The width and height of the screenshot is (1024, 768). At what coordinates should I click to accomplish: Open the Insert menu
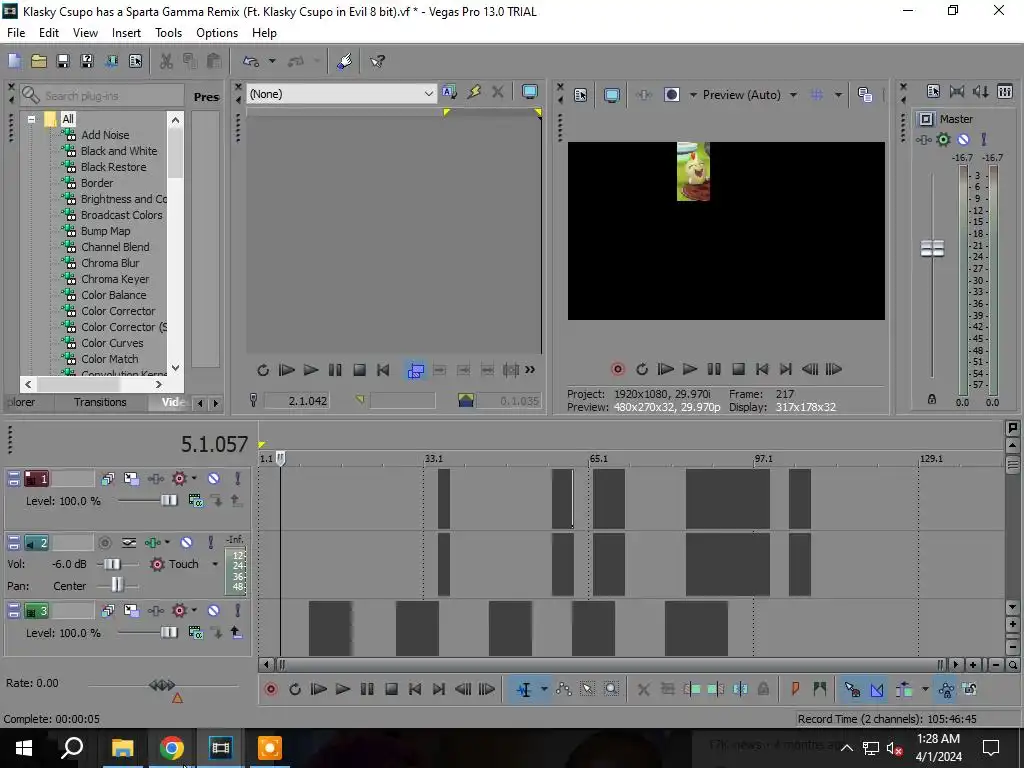pyautogui.click(x=126, y=33)
